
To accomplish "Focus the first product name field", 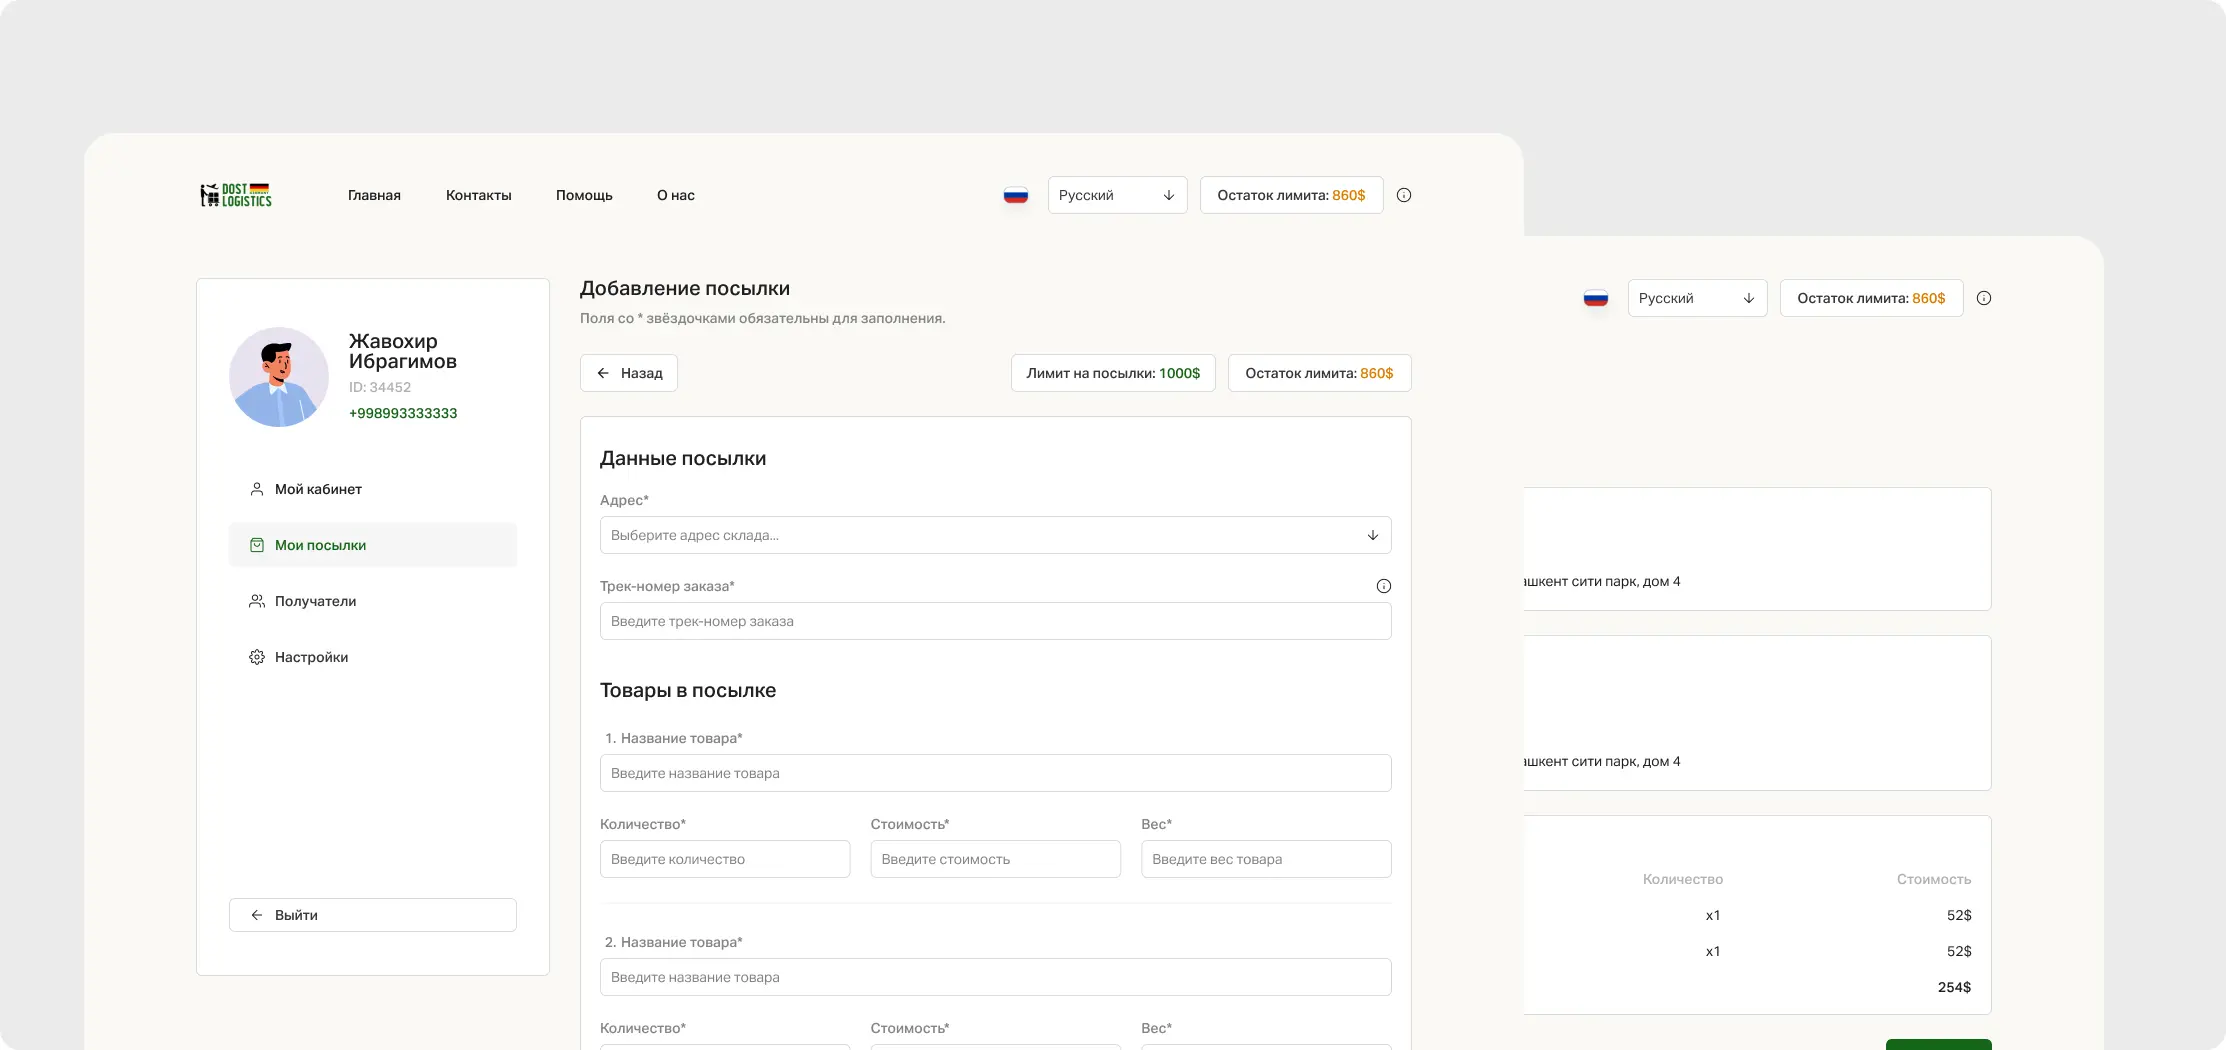I will tap(996, 773).
